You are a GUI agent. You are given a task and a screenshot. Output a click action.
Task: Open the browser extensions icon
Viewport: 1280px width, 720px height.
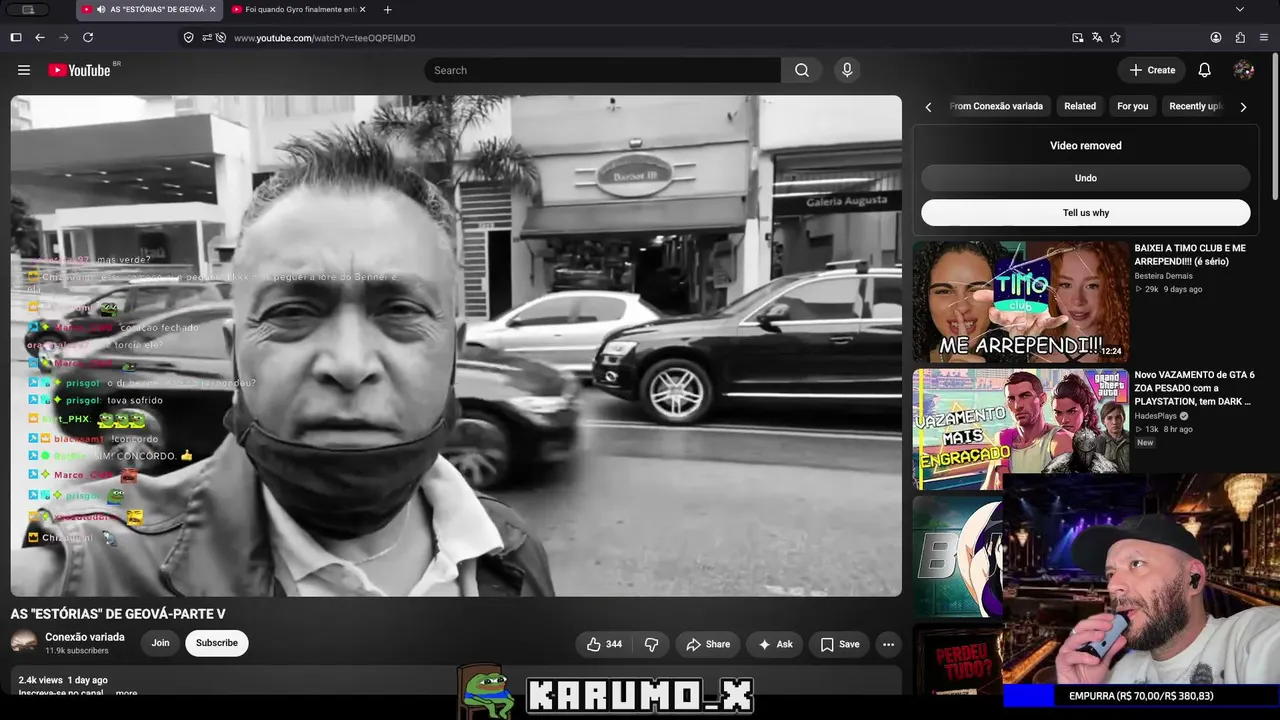coord(1240,38)
